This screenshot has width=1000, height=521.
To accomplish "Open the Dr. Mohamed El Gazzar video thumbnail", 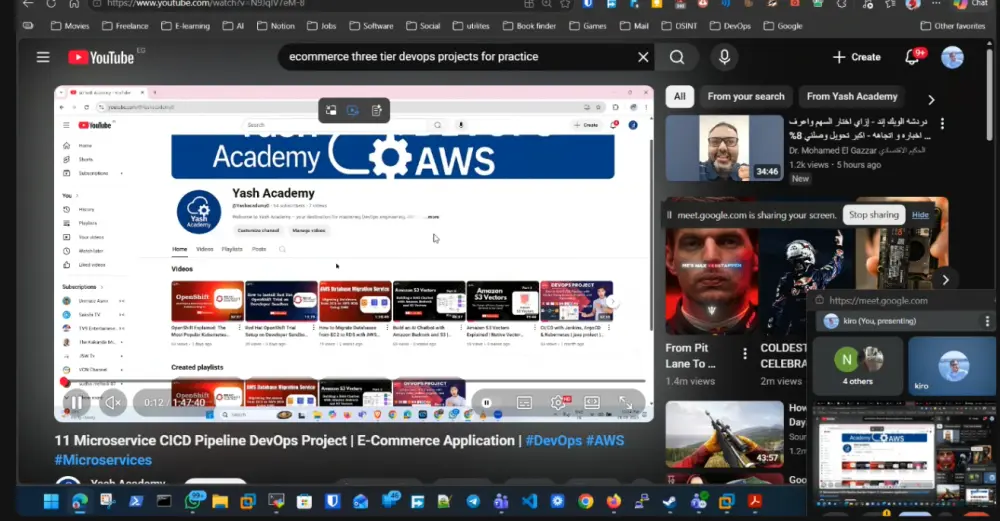I will [x=724, y=149].
